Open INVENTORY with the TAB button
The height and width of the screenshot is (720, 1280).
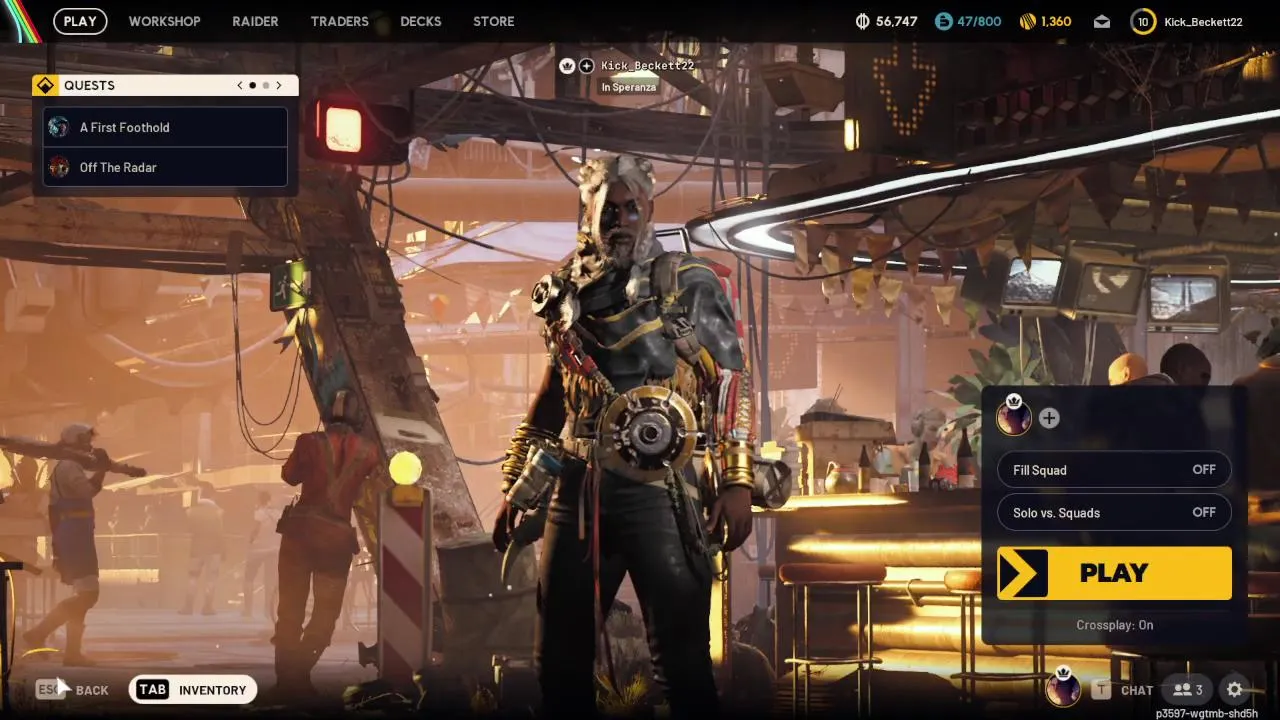[x=193, y=690]
